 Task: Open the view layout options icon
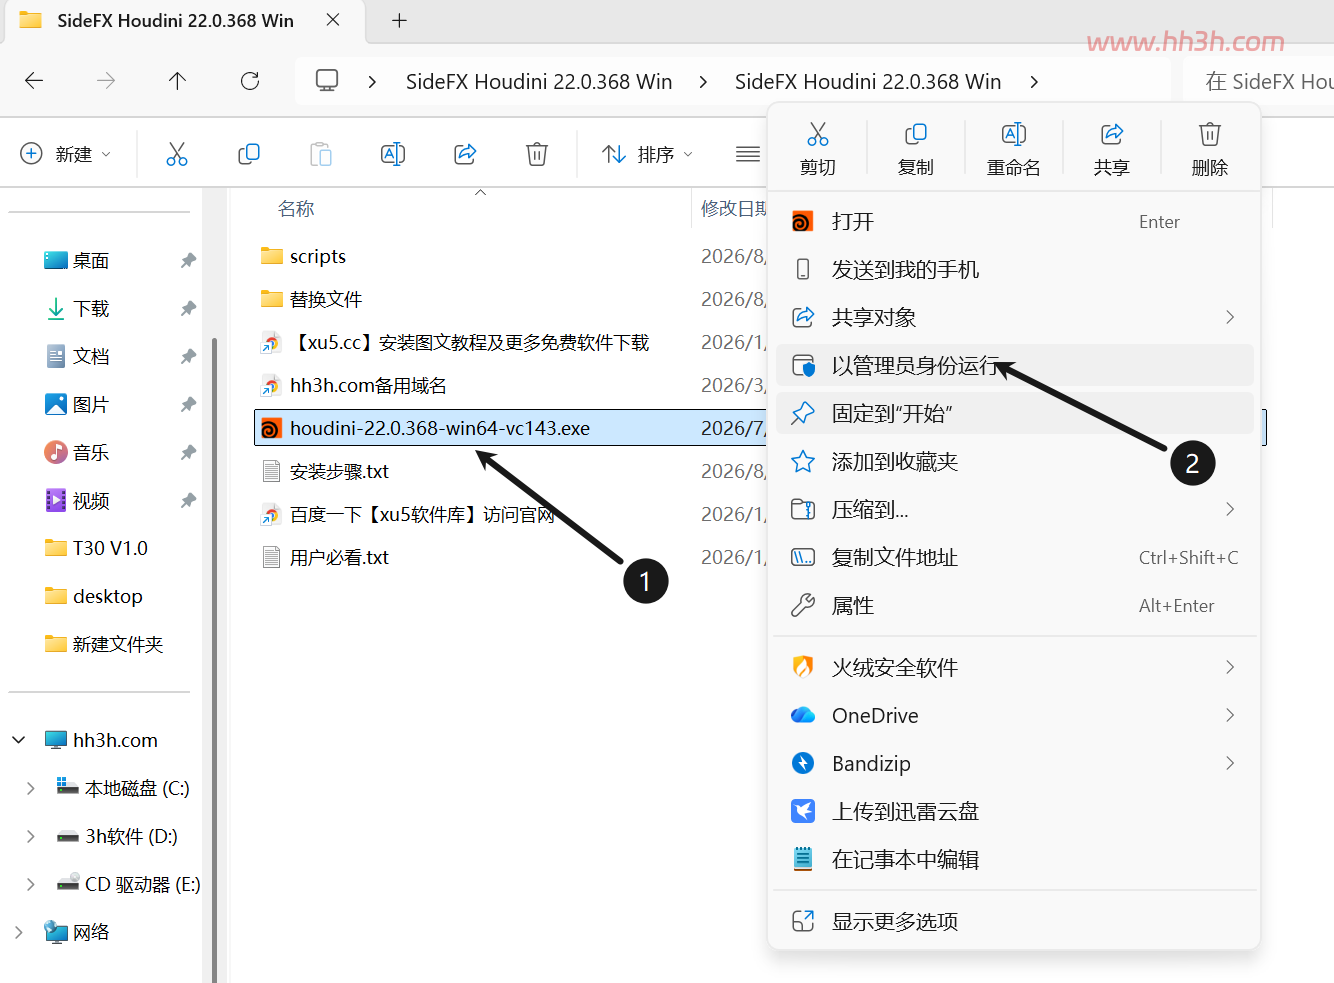748,154
